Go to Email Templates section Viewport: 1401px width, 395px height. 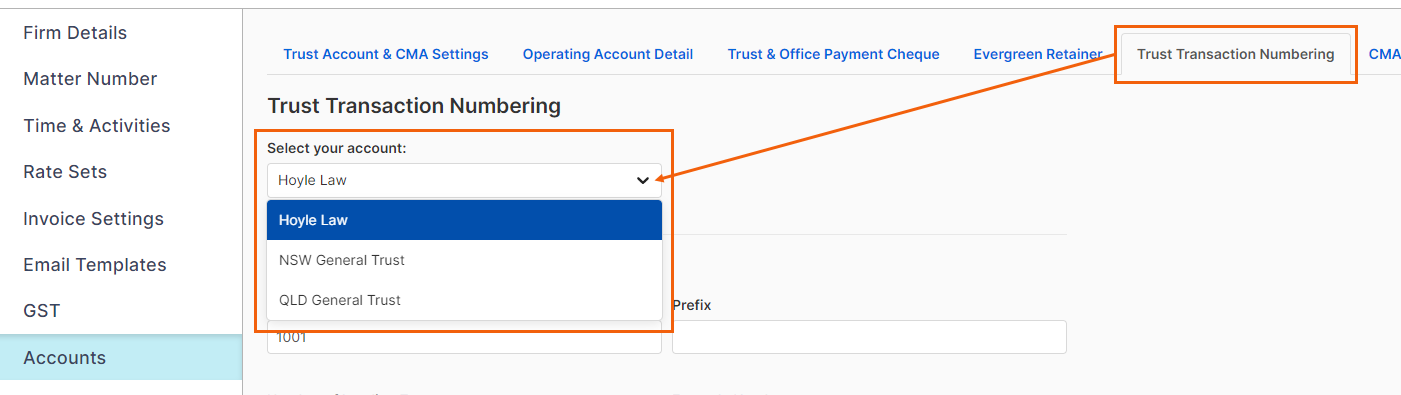(x=95, y=265)
